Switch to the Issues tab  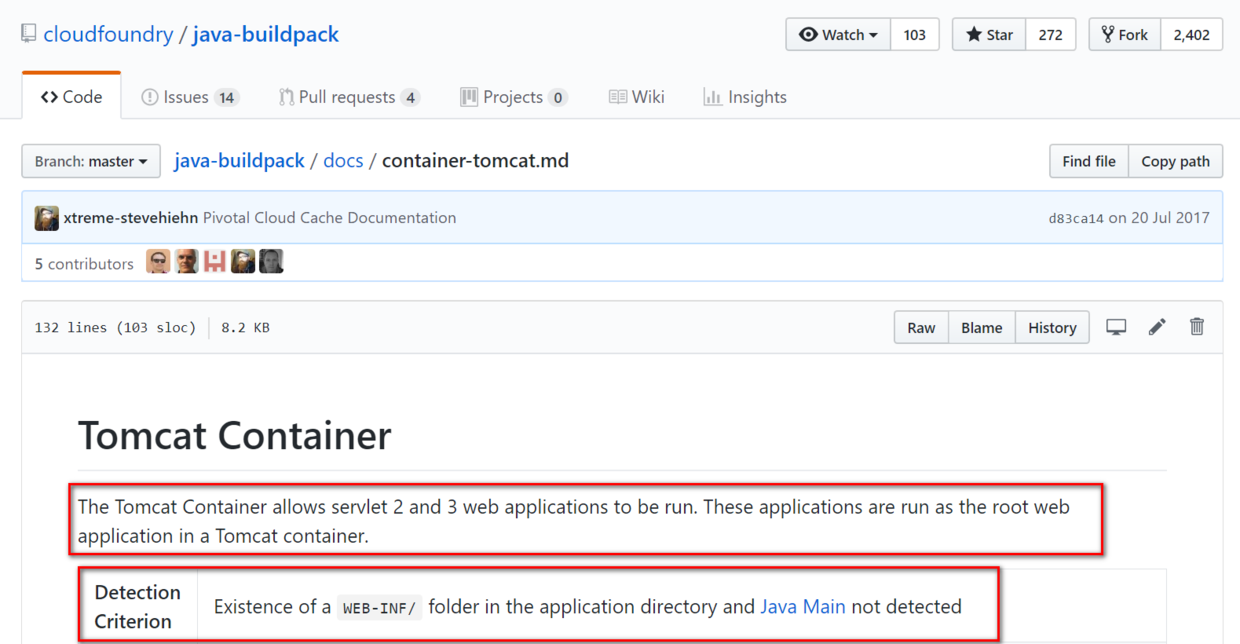coord(190,97)
